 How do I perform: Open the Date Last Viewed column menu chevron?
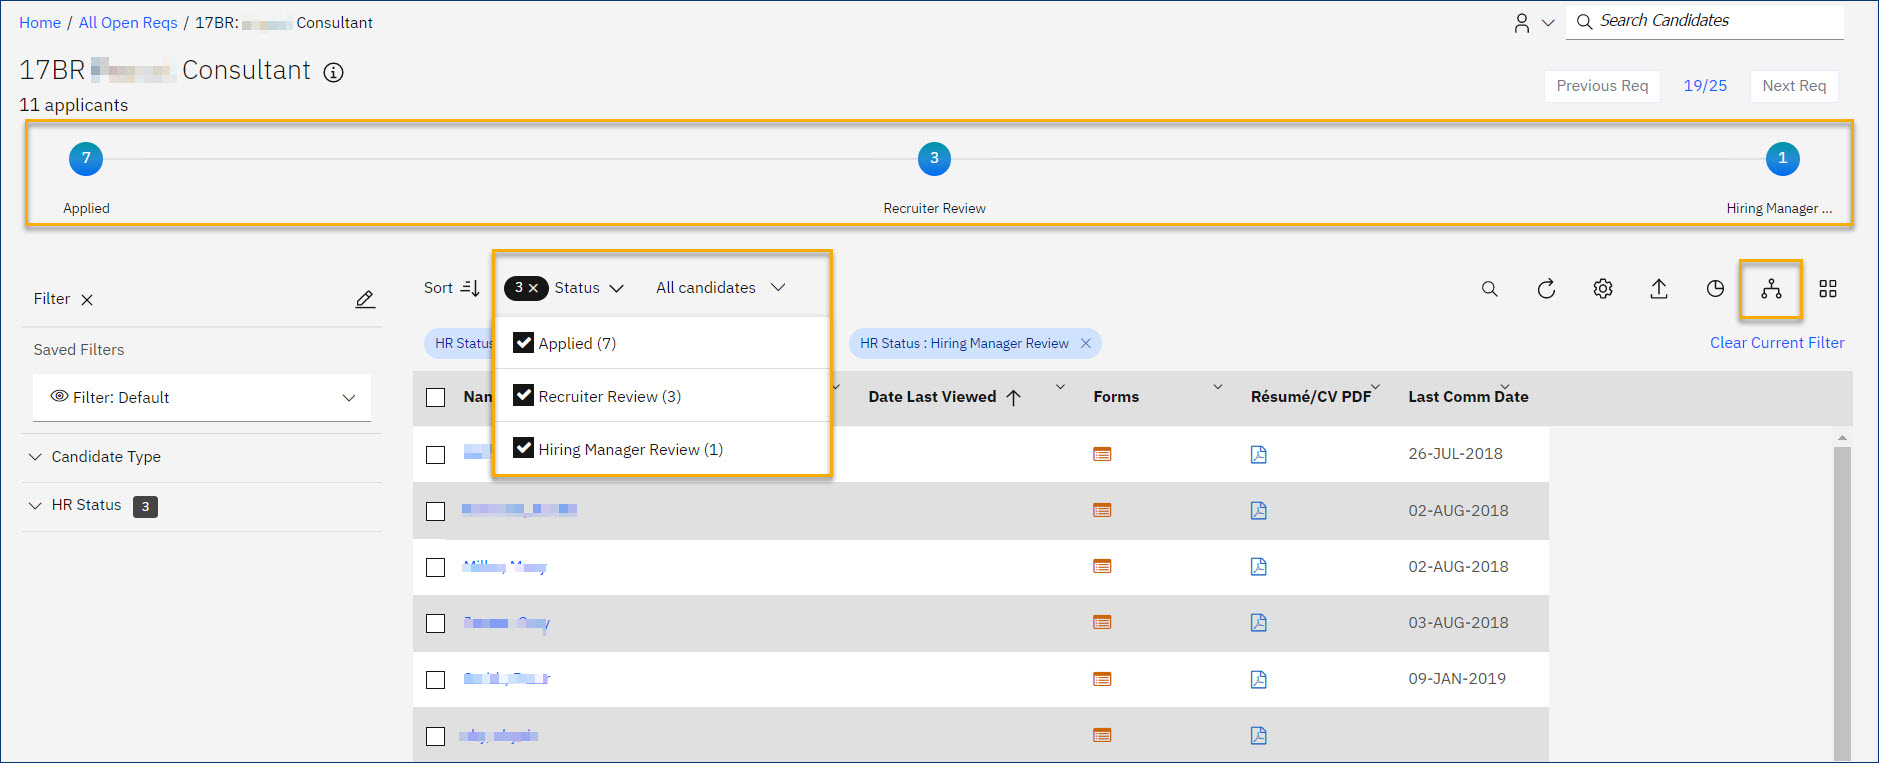[1060, 387]
